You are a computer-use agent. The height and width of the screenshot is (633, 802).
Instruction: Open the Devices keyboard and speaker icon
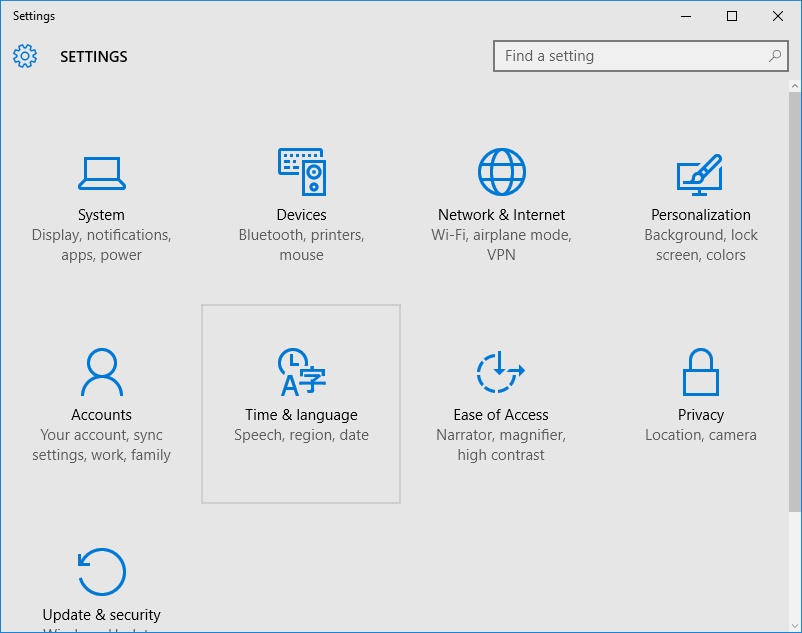coord(301,172)
